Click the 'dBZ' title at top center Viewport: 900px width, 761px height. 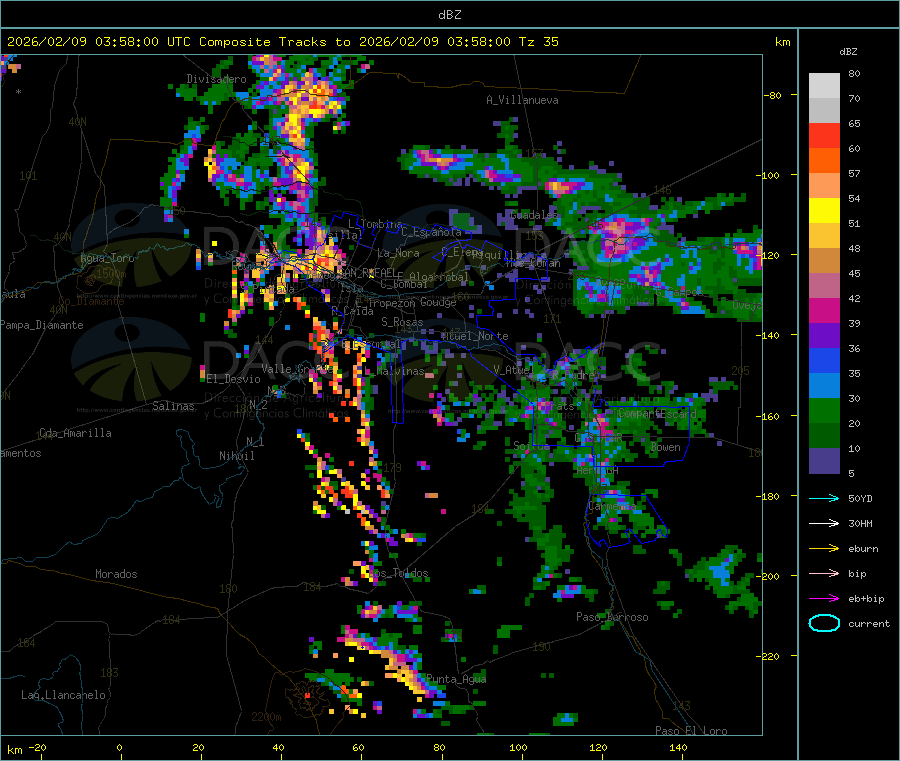[449, 15]
